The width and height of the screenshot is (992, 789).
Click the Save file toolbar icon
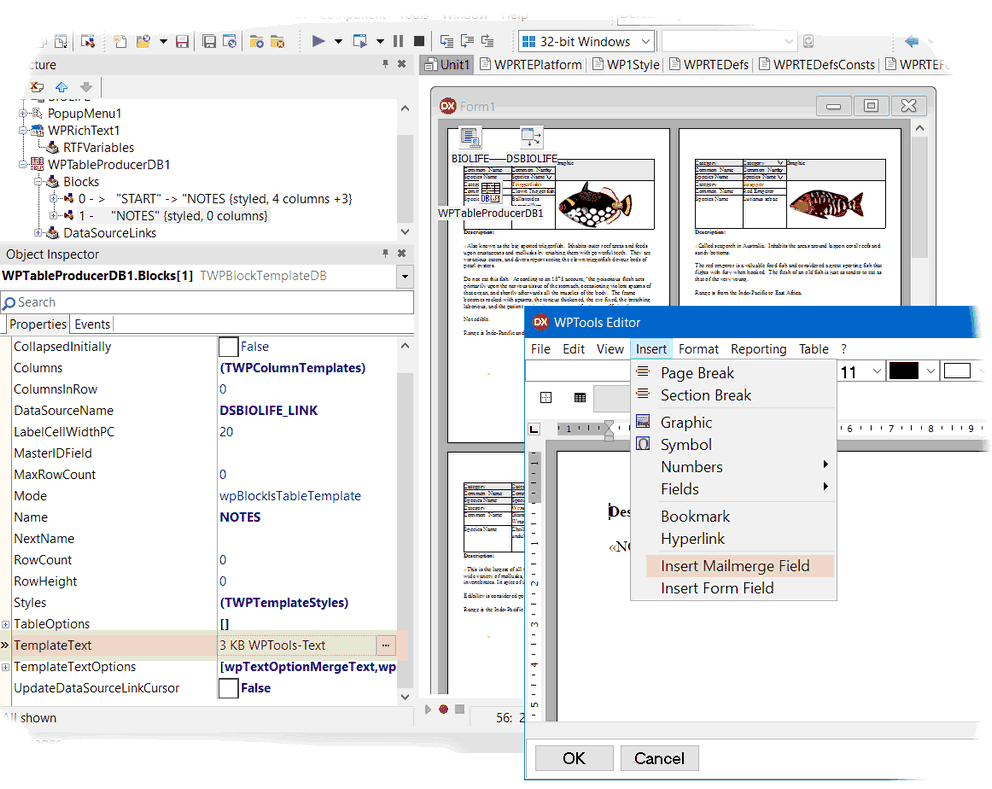(182, 41)
